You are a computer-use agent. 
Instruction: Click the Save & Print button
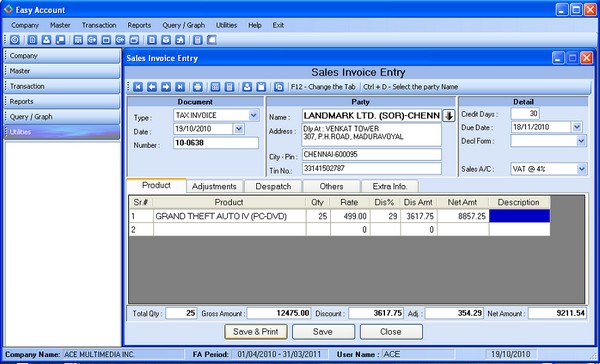tap(256, 332)
